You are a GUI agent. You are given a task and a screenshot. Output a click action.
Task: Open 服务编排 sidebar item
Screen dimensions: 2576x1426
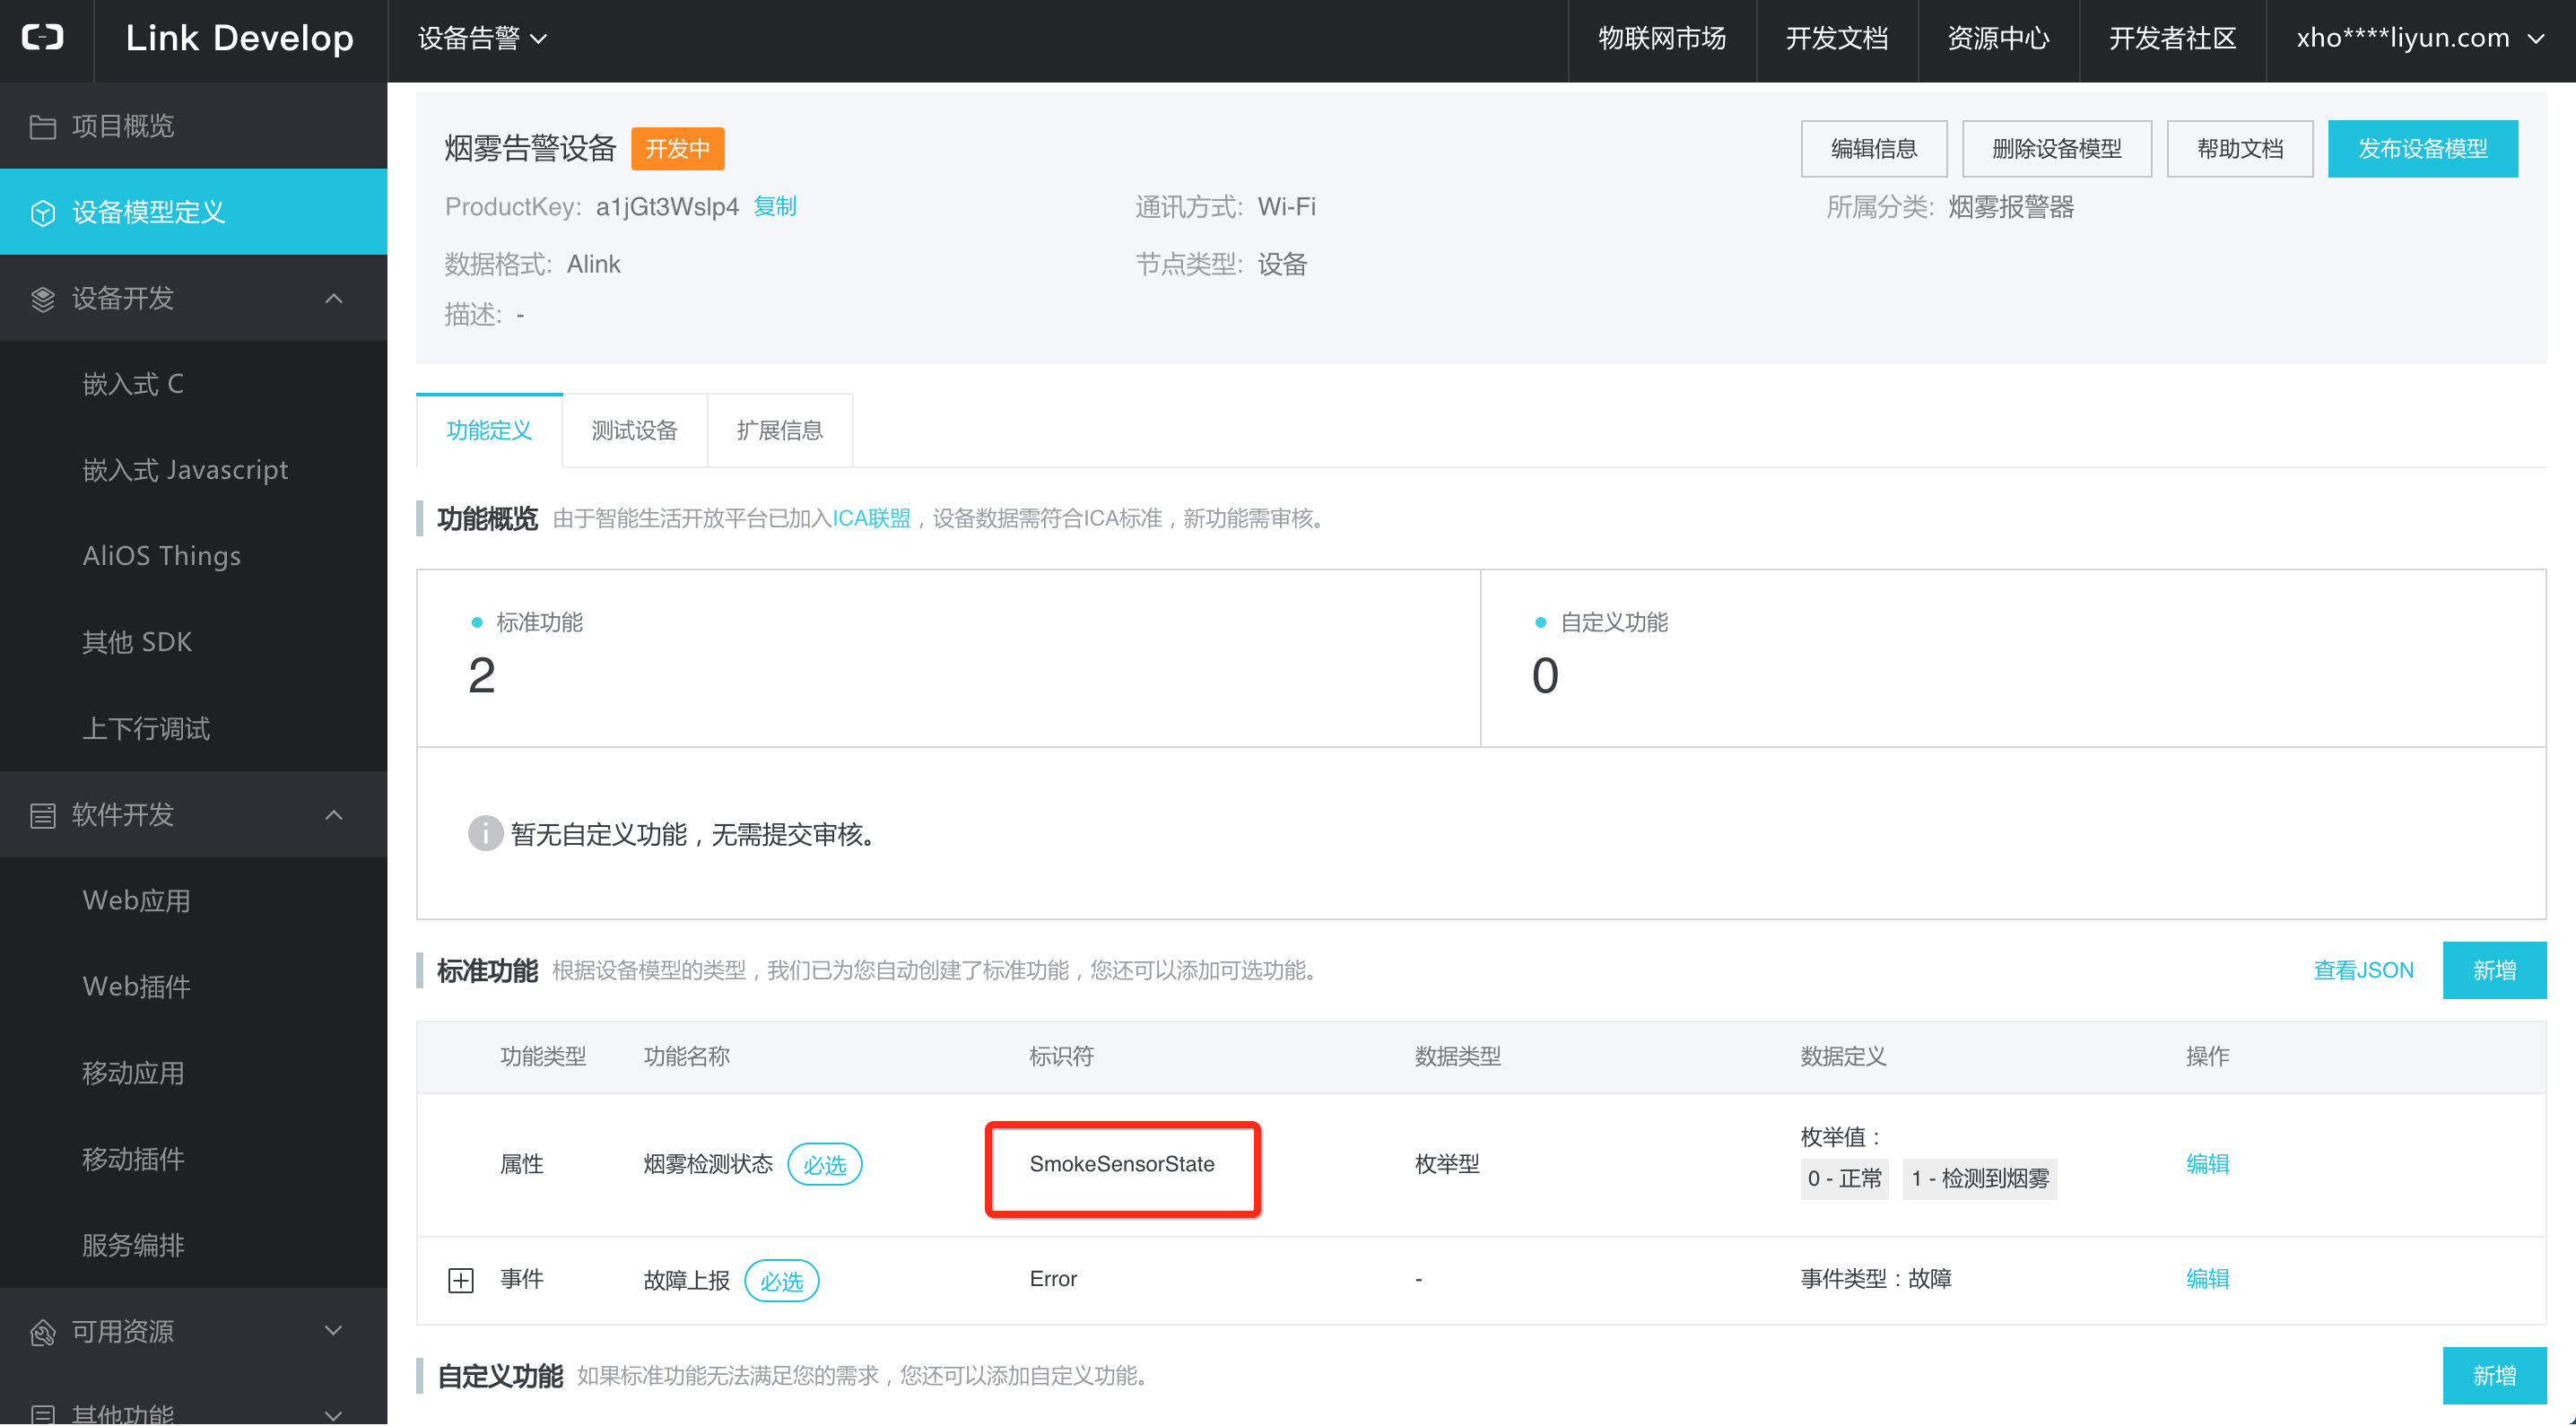click(x=193, y=1245)
